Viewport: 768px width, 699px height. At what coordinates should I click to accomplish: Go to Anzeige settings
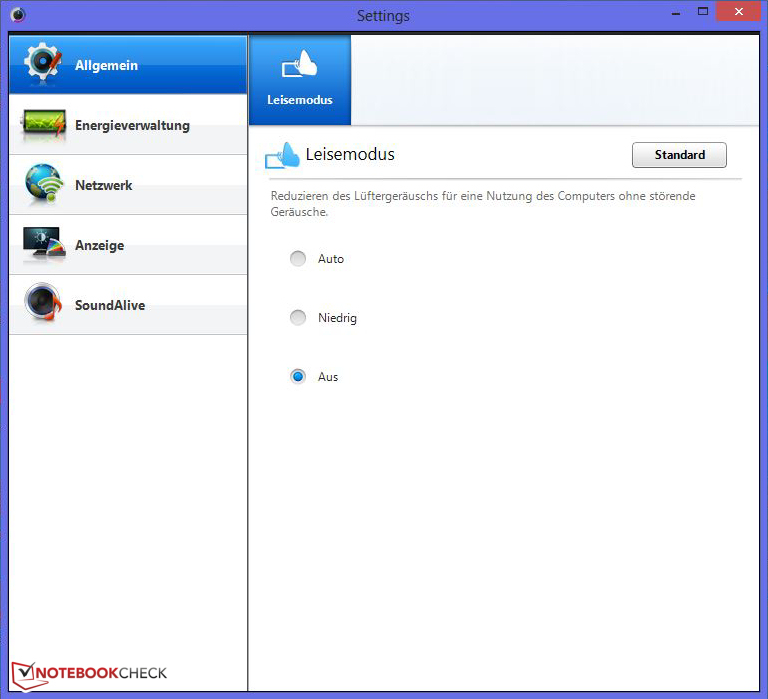(128, 245)
